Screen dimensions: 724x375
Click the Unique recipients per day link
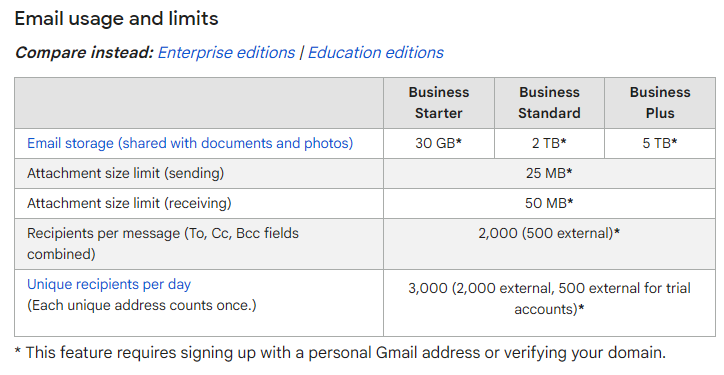pos(109,284)
